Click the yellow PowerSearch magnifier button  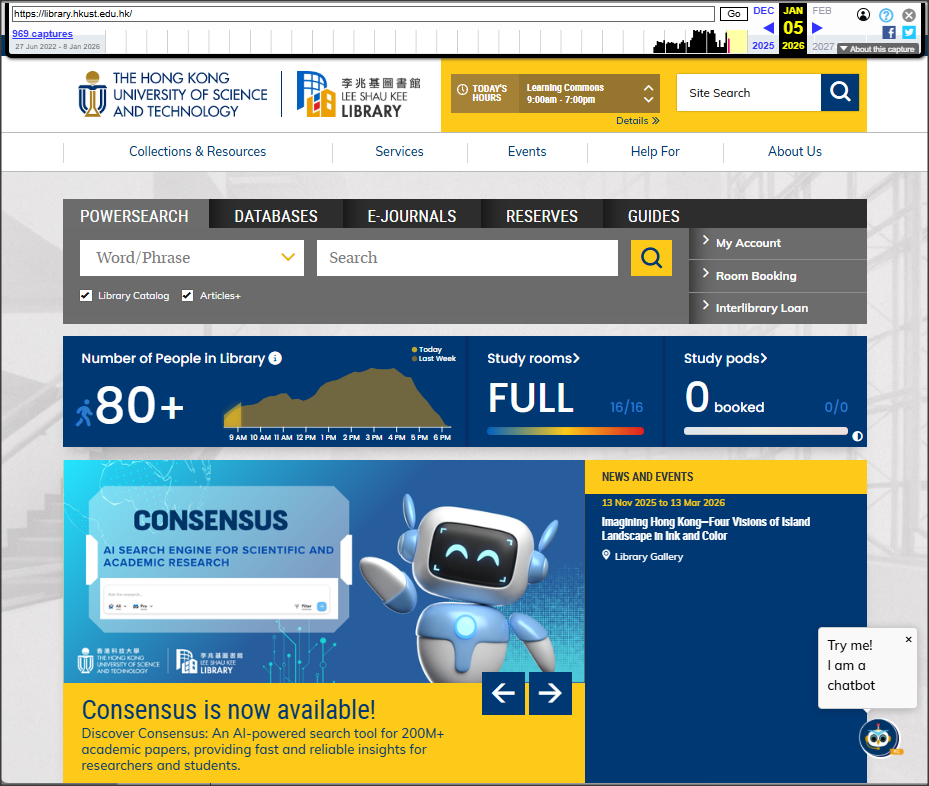point(651,258)
